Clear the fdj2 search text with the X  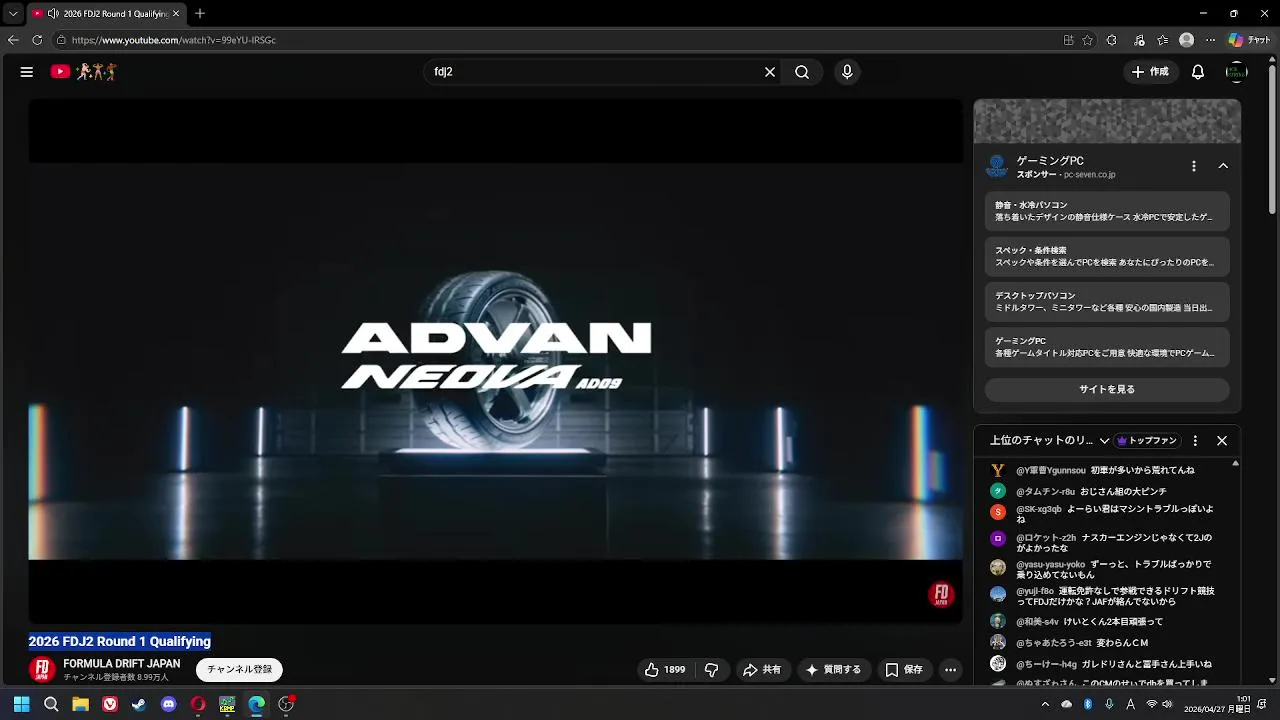coord(770,72)
